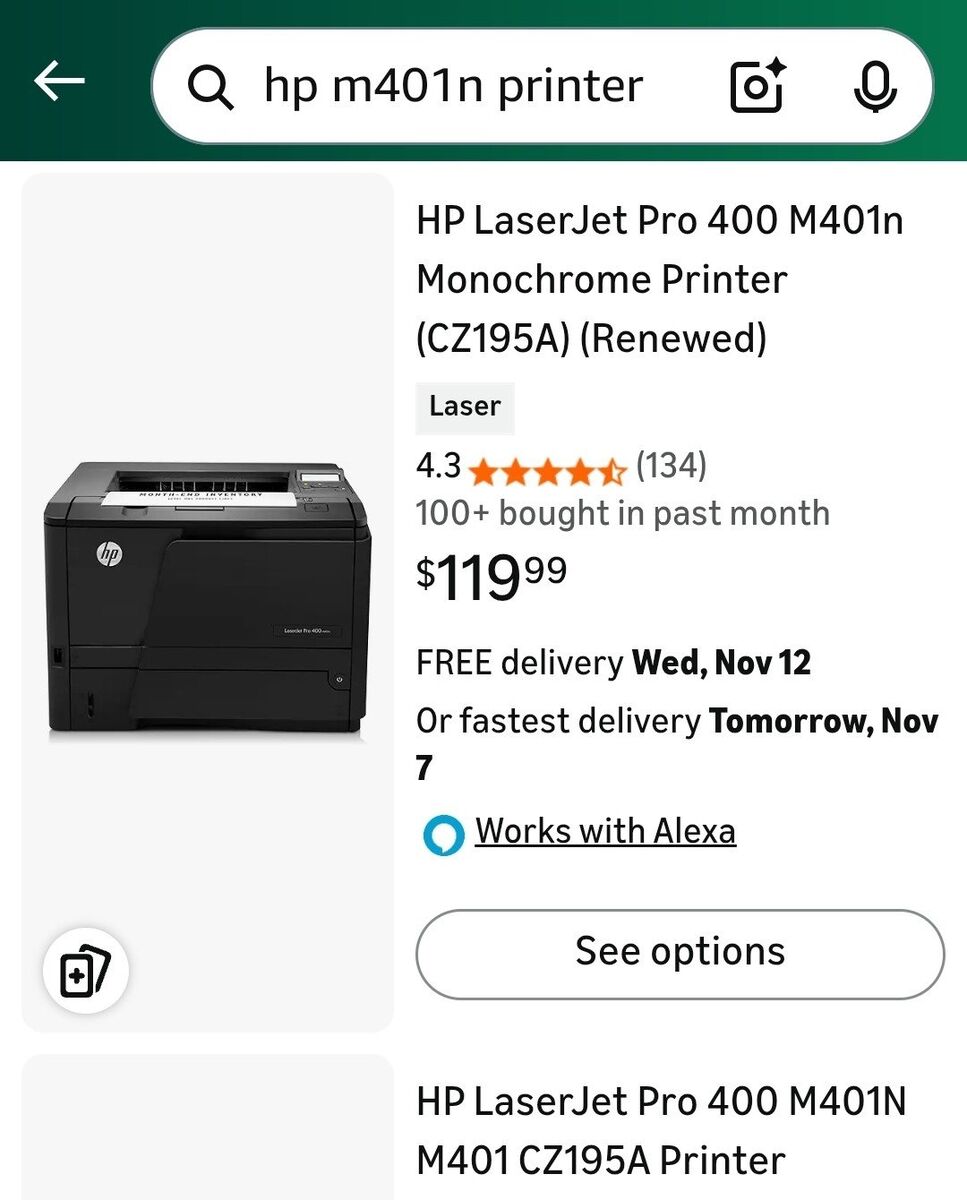Open camera lens visual search
The height and width of the screenshot is (1200, 967).
758,87
